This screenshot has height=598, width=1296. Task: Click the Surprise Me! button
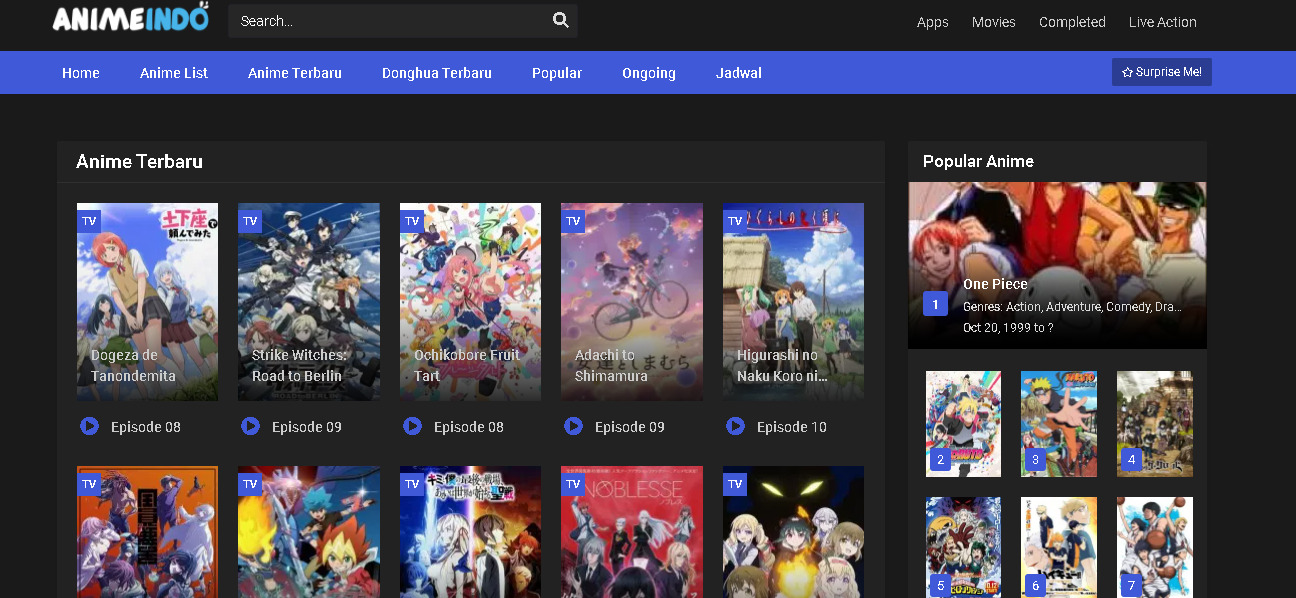[1162, 72]
